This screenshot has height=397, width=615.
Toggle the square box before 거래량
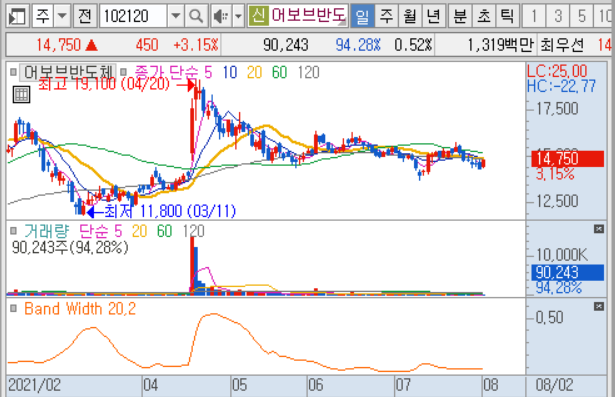[13, 231]
